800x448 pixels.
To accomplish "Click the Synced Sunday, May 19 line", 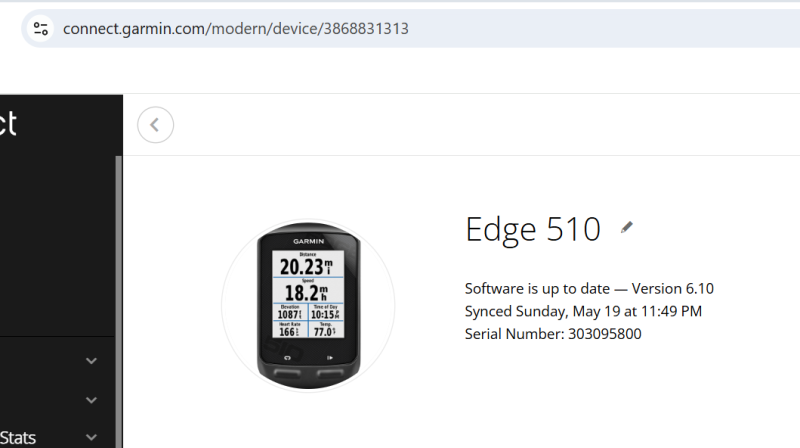I will pos(583,311).
